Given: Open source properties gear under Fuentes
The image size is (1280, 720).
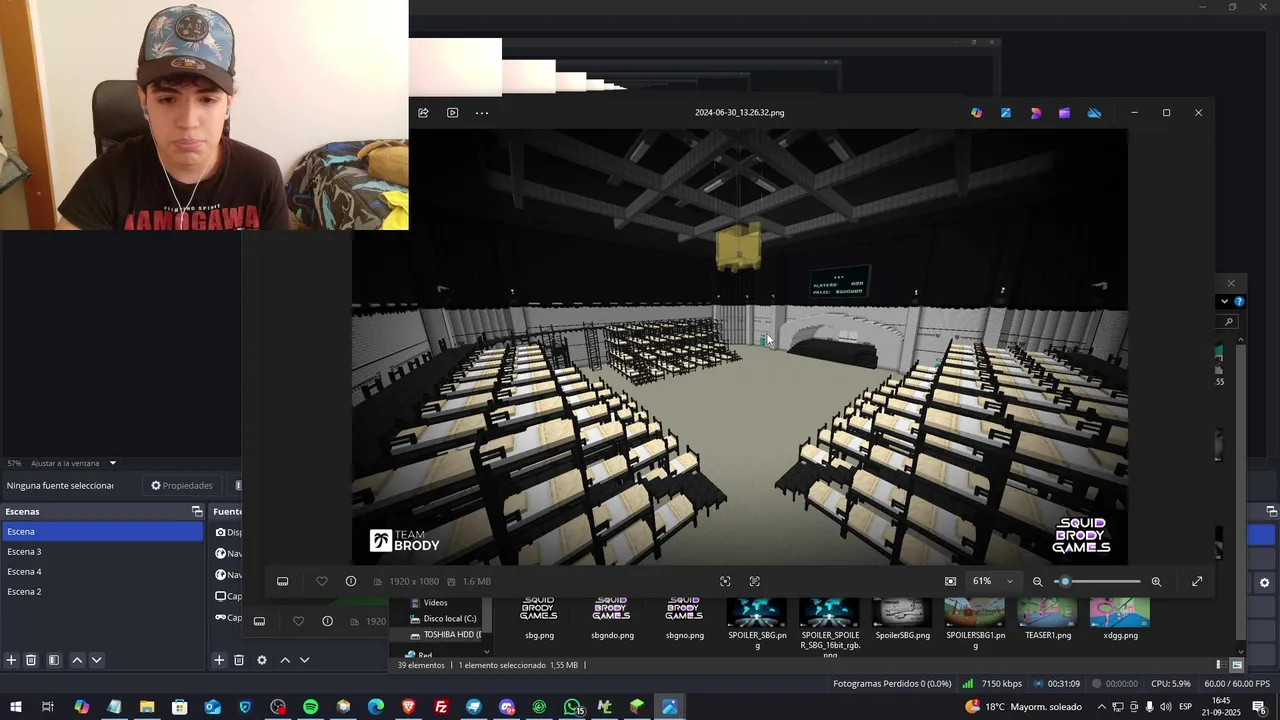Looking at the screenshot, I should click(262, 660).
